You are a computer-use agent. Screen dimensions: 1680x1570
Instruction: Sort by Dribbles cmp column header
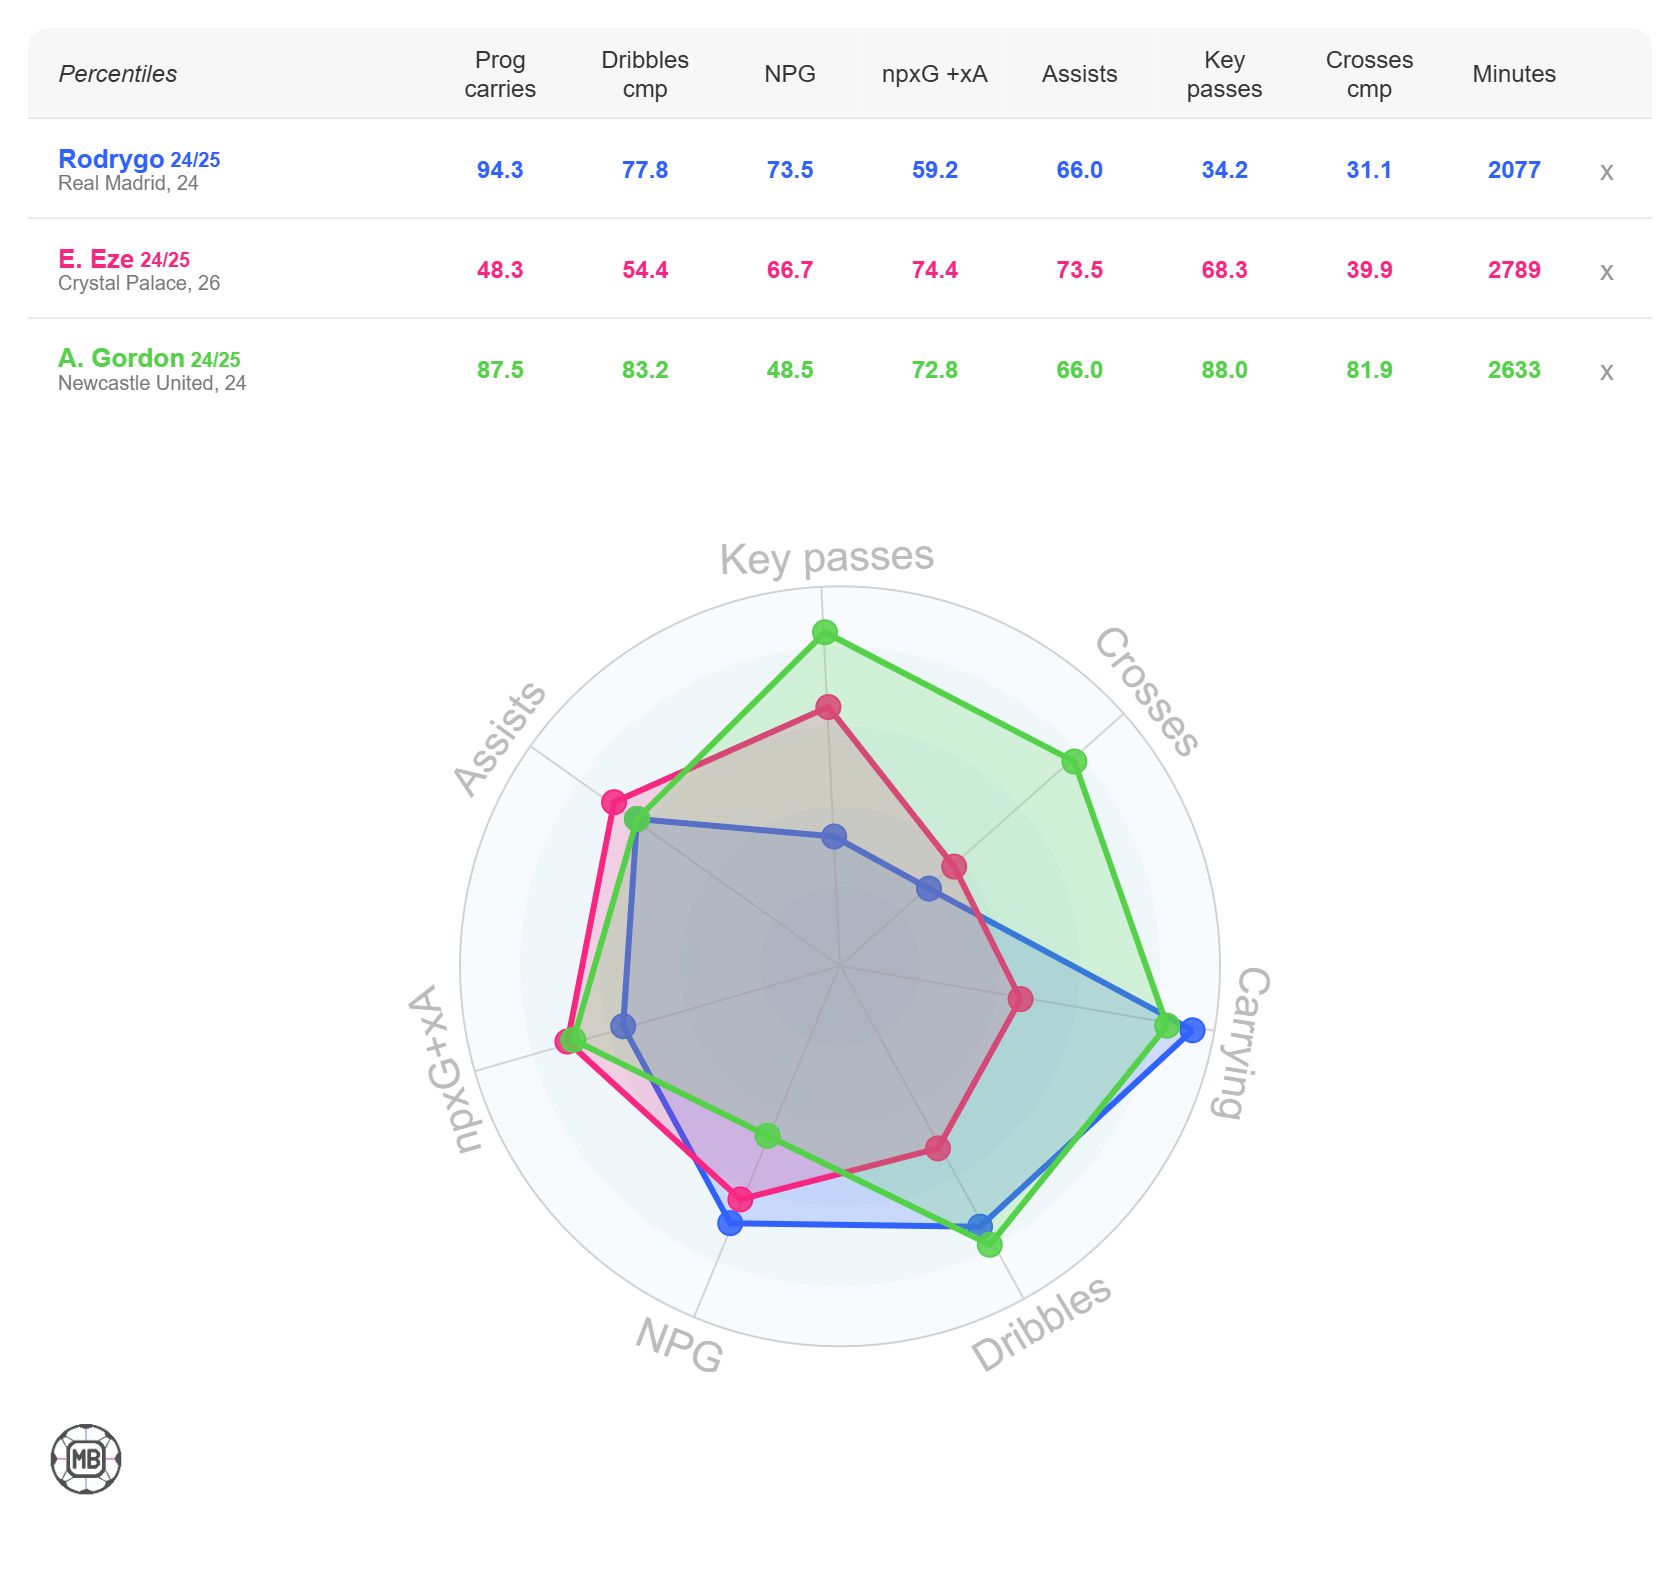click(645, 74)
